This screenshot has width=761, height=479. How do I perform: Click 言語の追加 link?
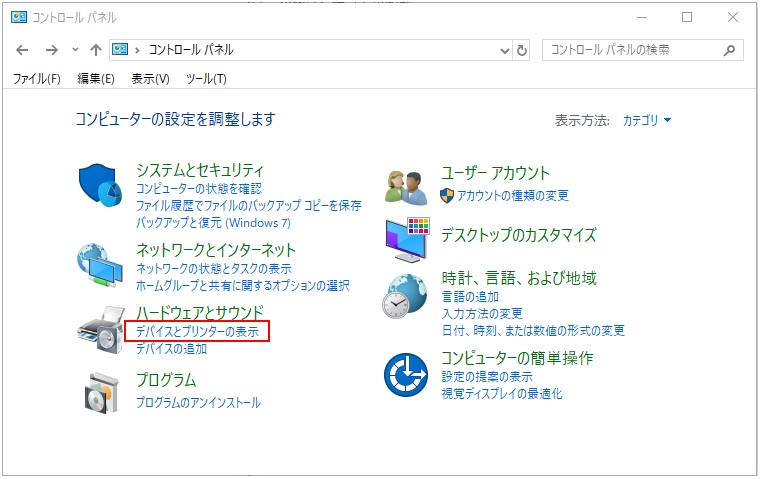(x=470, y=297)
